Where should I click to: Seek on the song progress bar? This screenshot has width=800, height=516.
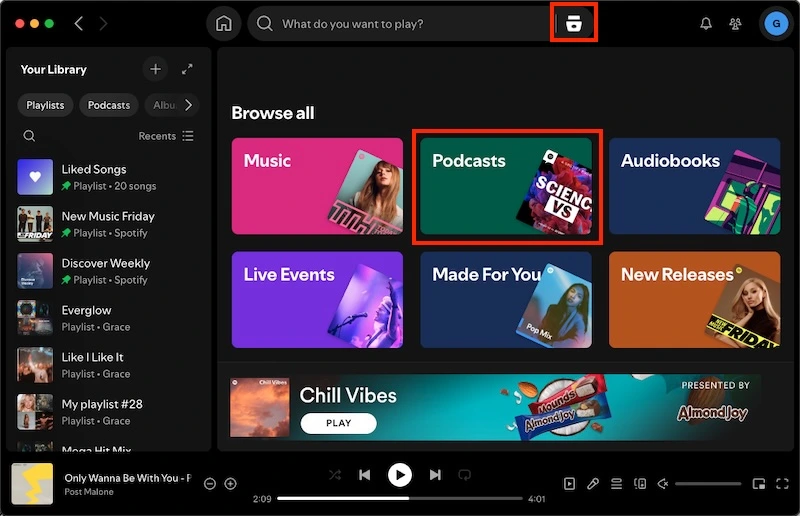[400, 498]
